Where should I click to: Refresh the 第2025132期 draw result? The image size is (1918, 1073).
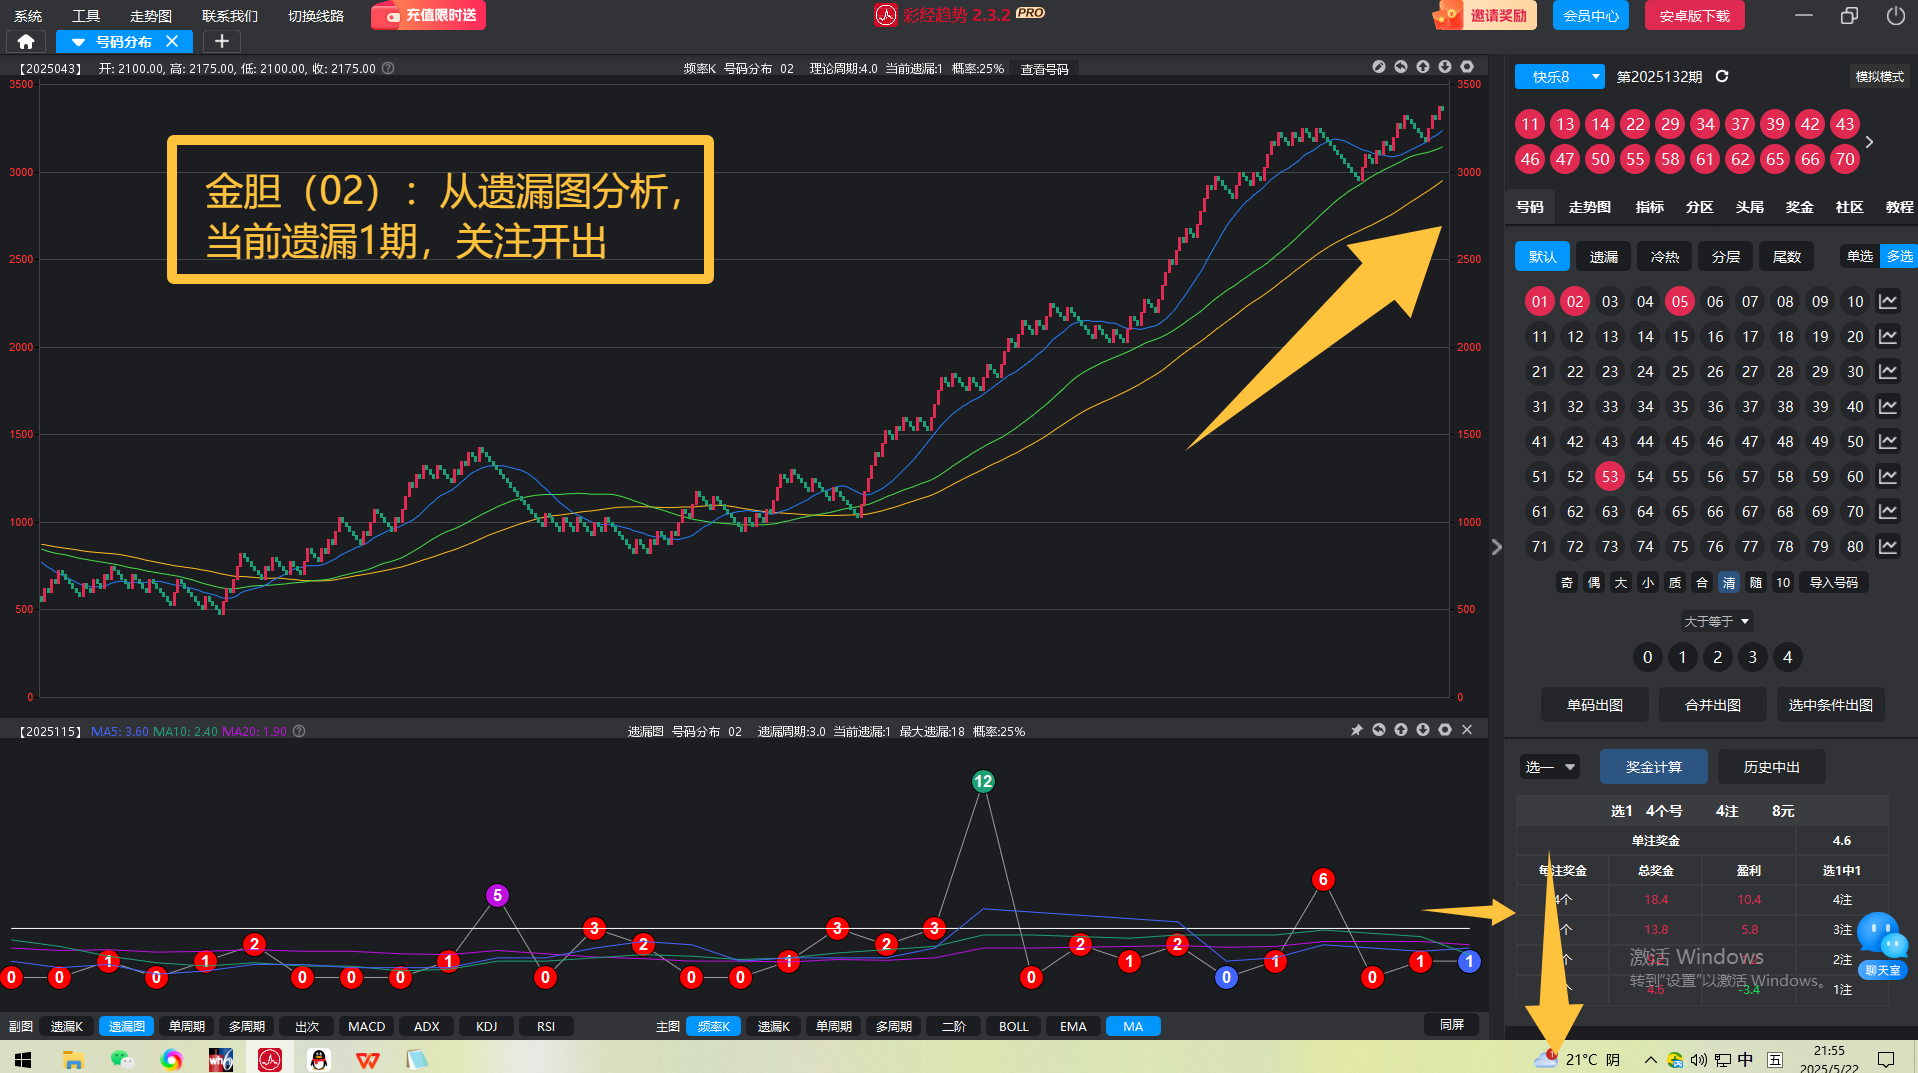coord(1722,76)
